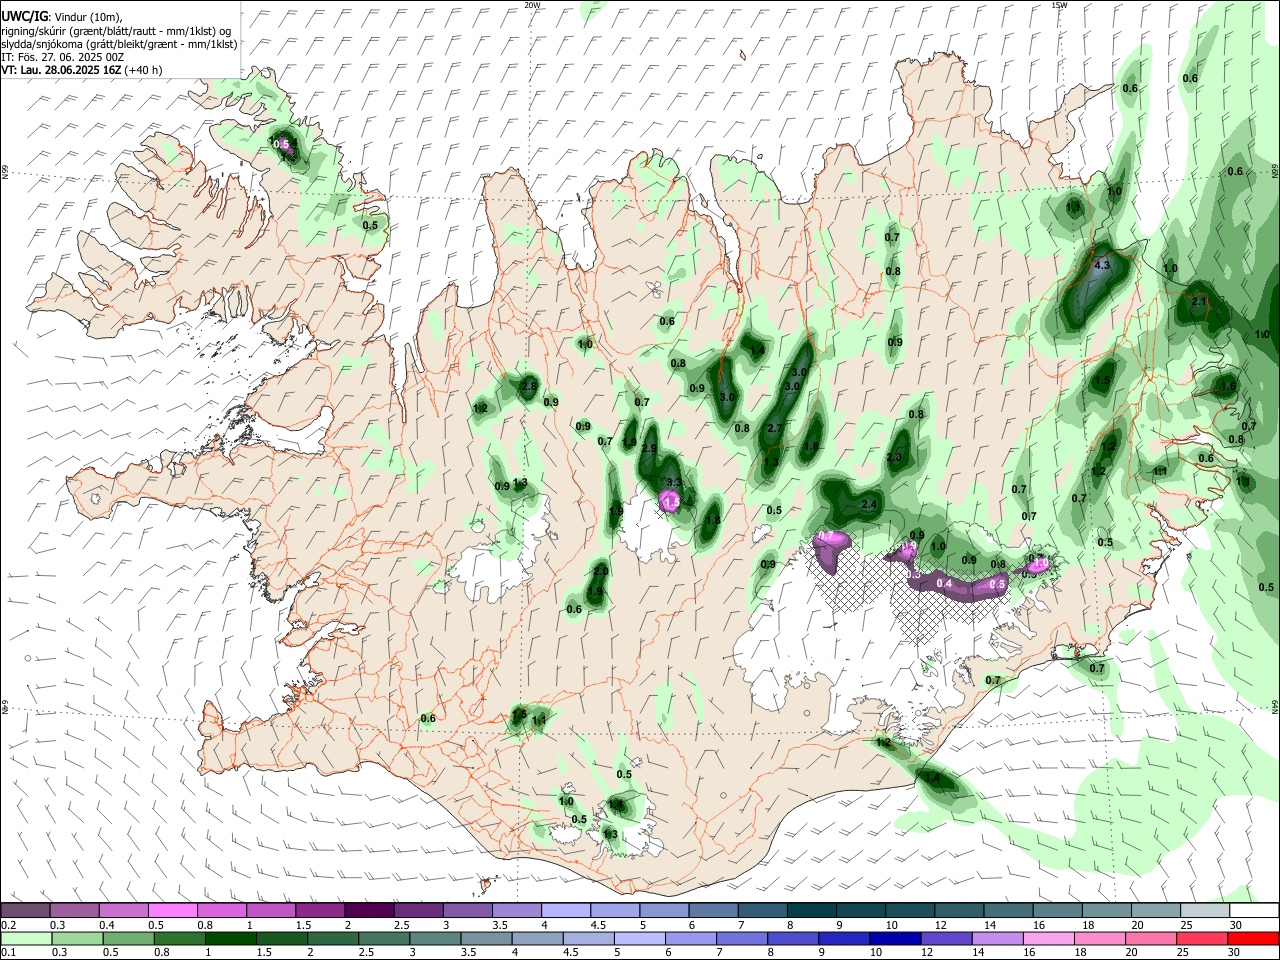The height and width of the screenshot is (960, 1280).
Task: Select the pale green 0.1 rain swatch
Action: tap(26, 938)
